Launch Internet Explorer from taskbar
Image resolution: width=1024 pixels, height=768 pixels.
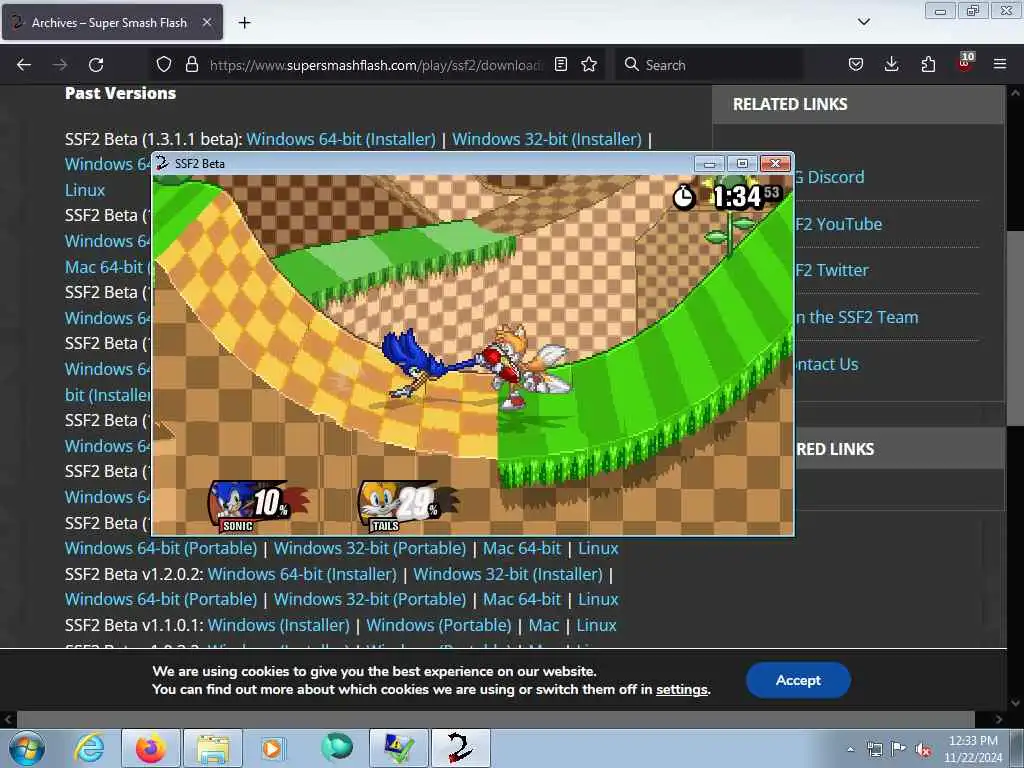[89, 748]
